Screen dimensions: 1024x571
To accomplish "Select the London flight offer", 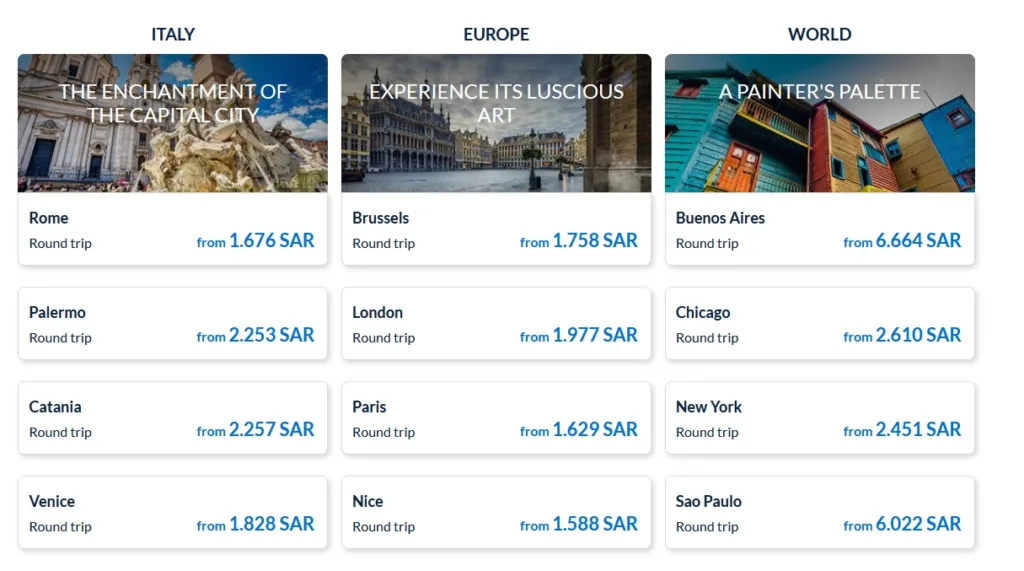I will point(496,323).
